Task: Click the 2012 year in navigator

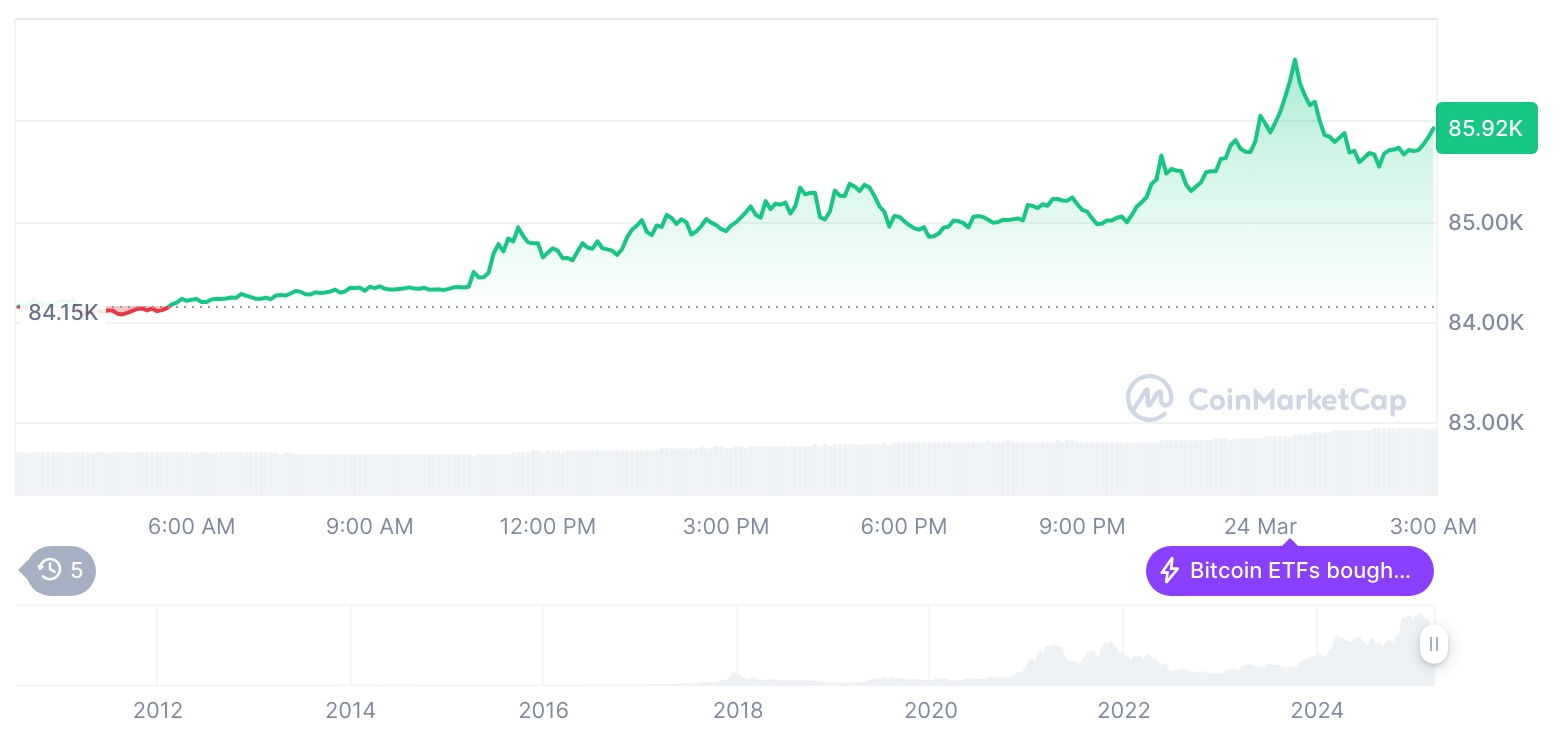Action: tap(158, 711)
